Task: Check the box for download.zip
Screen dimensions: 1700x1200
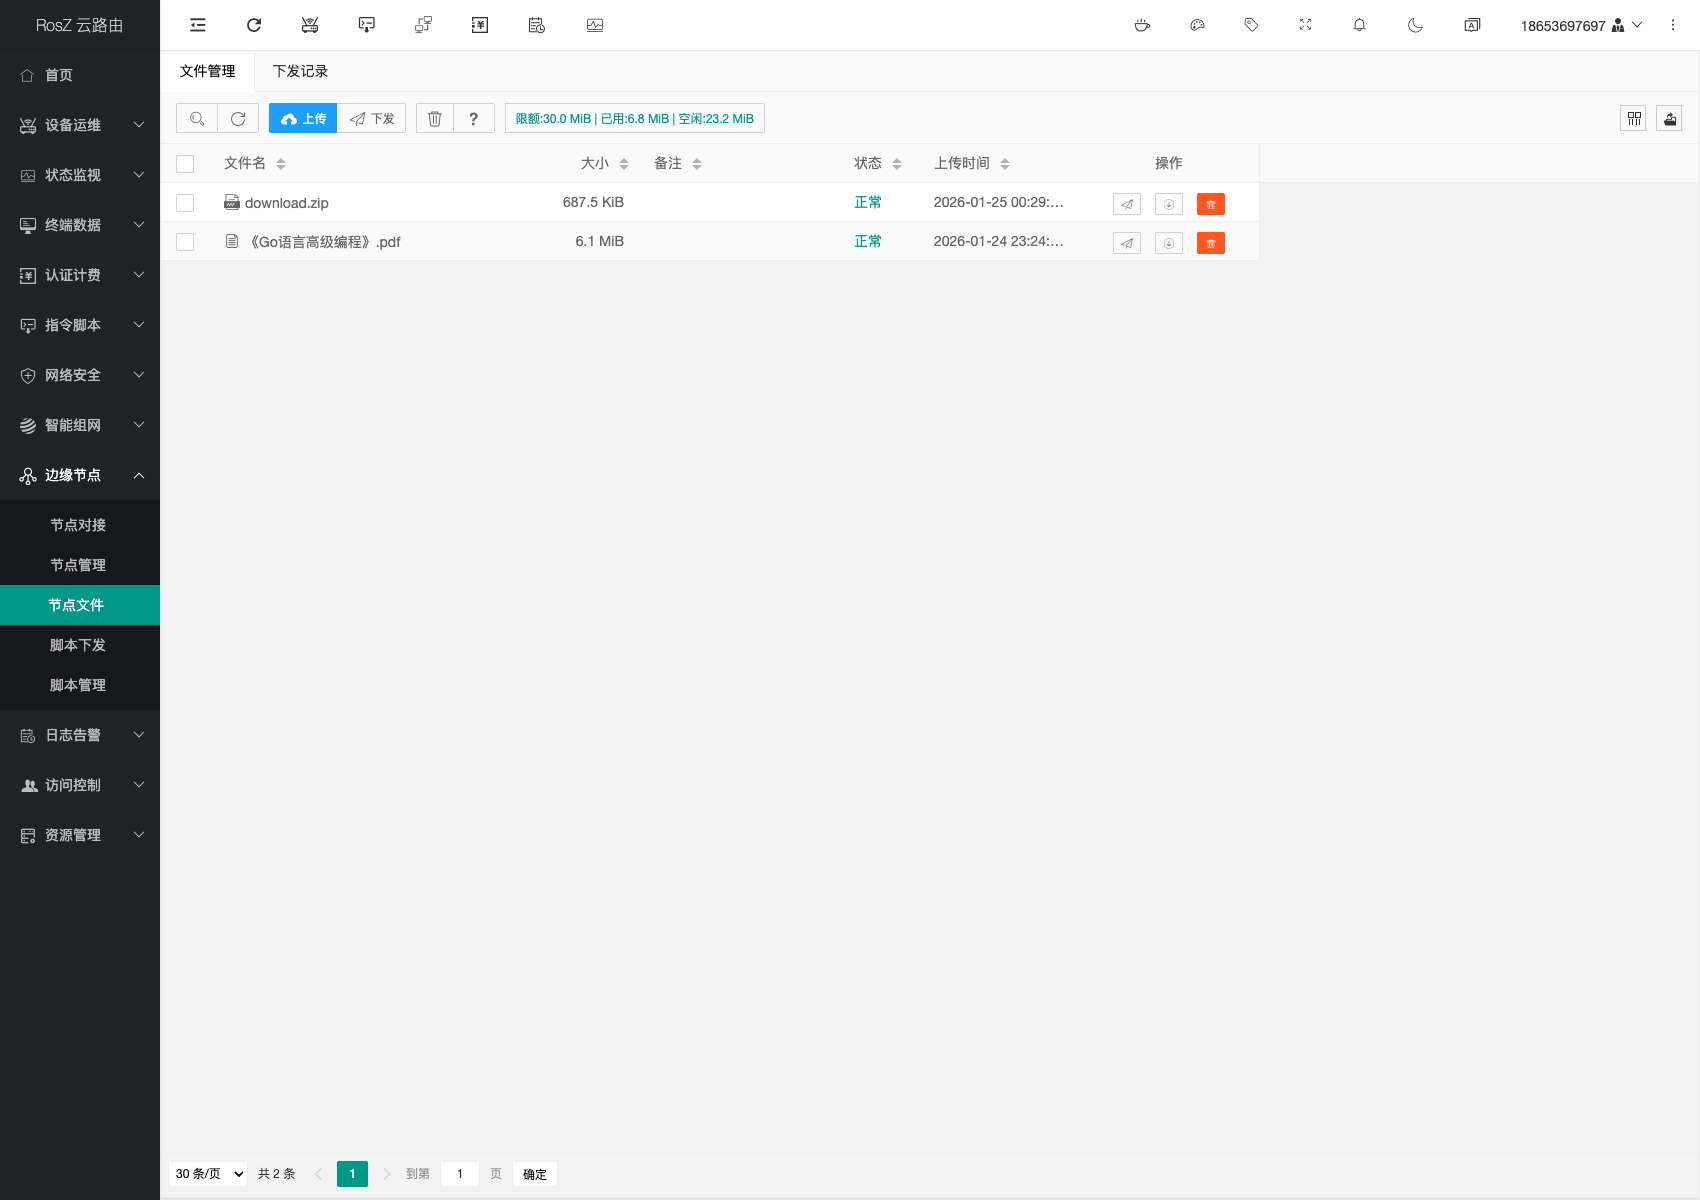Action: click(x=185, y=203)
